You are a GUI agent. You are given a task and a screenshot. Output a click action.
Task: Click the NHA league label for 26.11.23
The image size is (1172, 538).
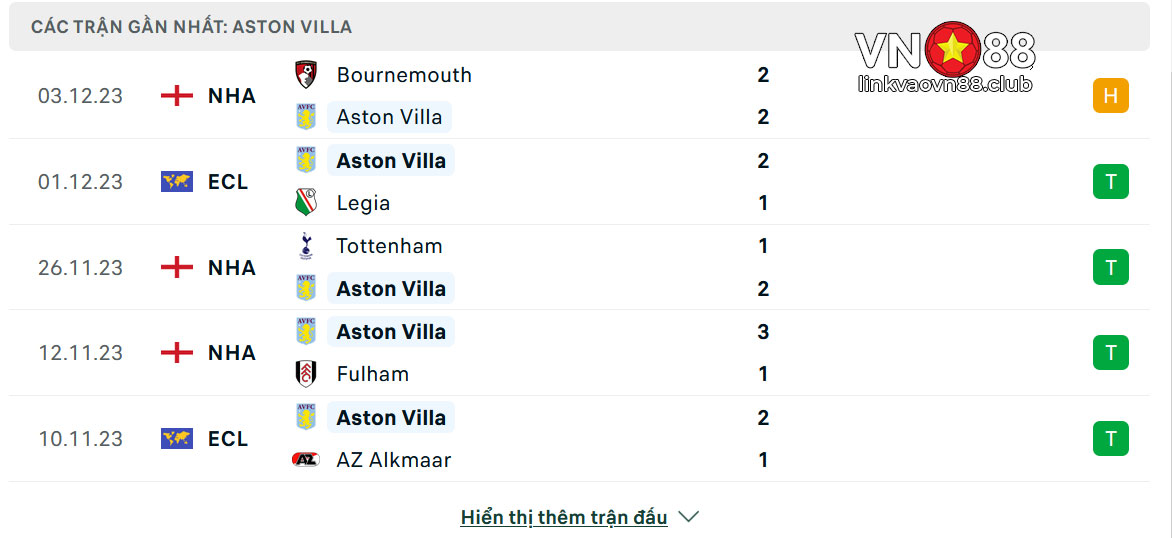(232, 268)
